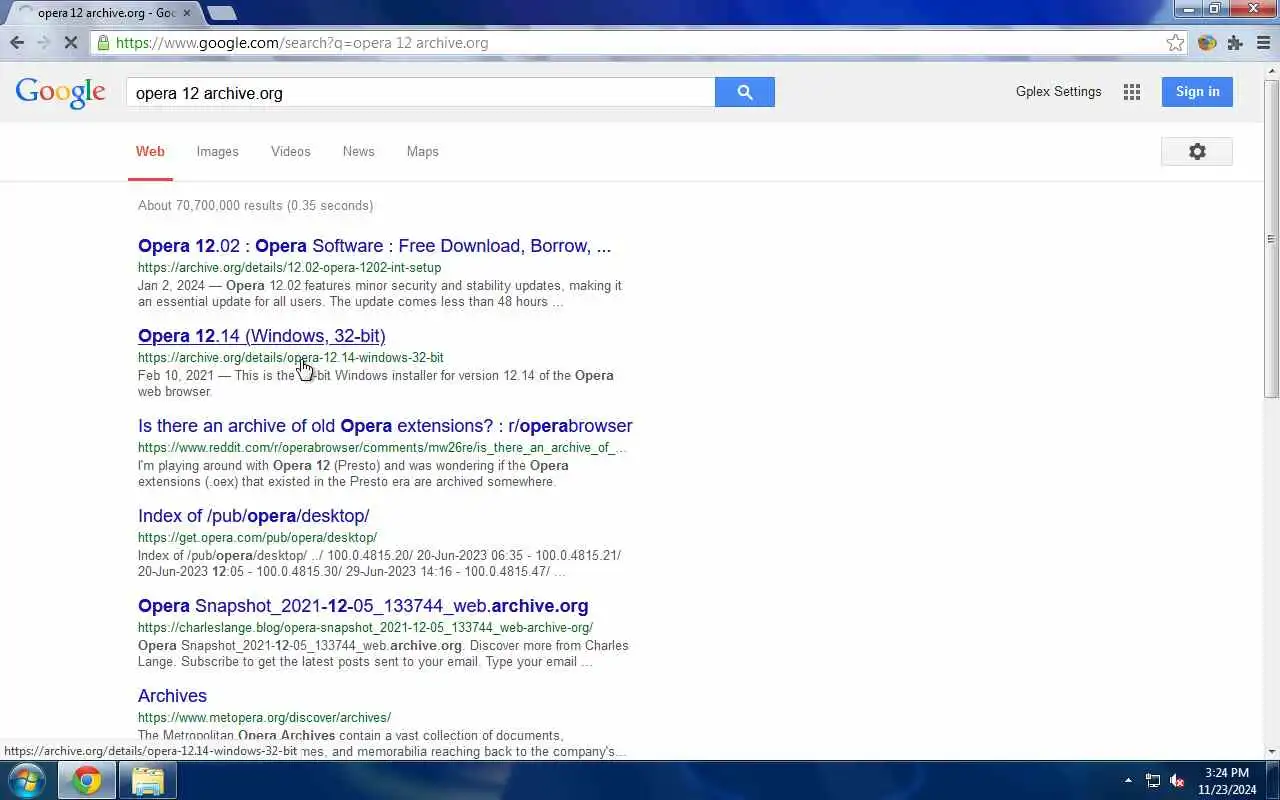Click the get.opera.com/pub/opera/desktop green URL

(x=257, y=538)
